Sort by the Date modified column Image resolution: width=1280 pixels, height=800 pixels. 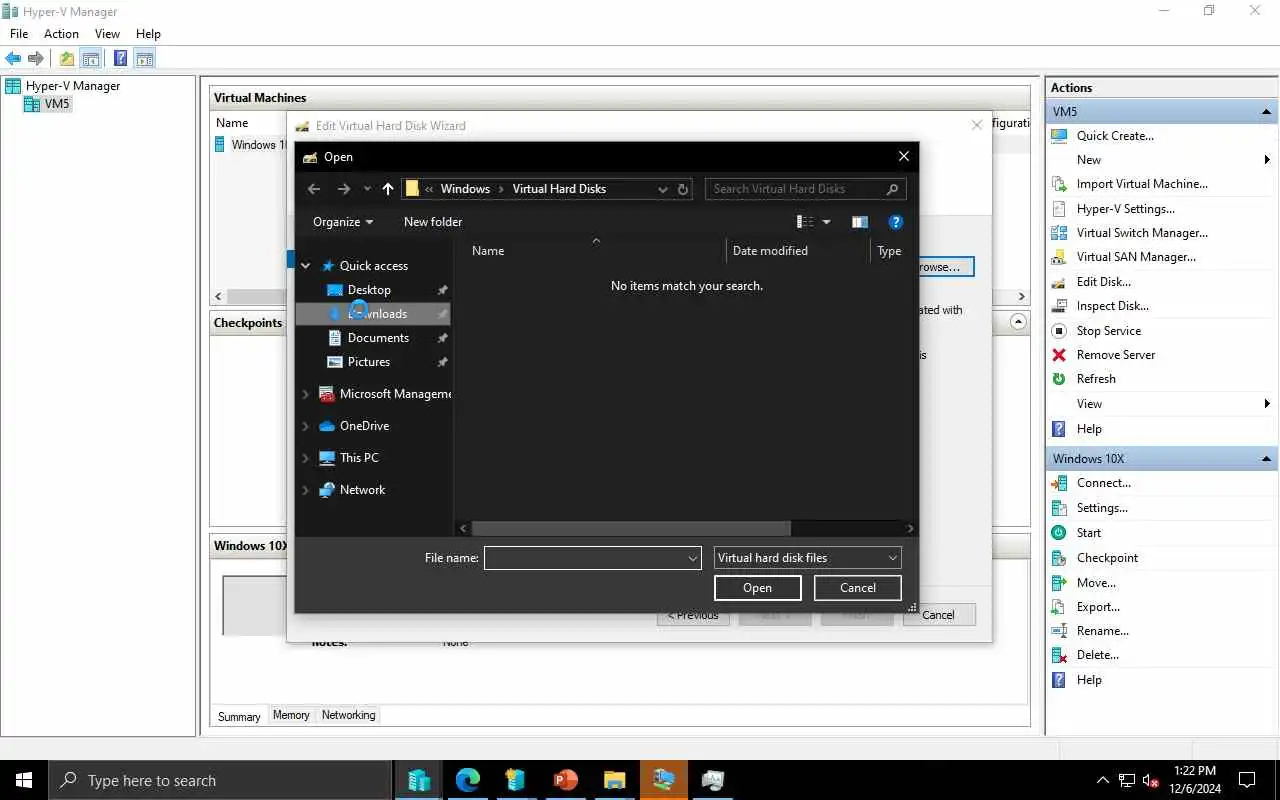(770, 251)
